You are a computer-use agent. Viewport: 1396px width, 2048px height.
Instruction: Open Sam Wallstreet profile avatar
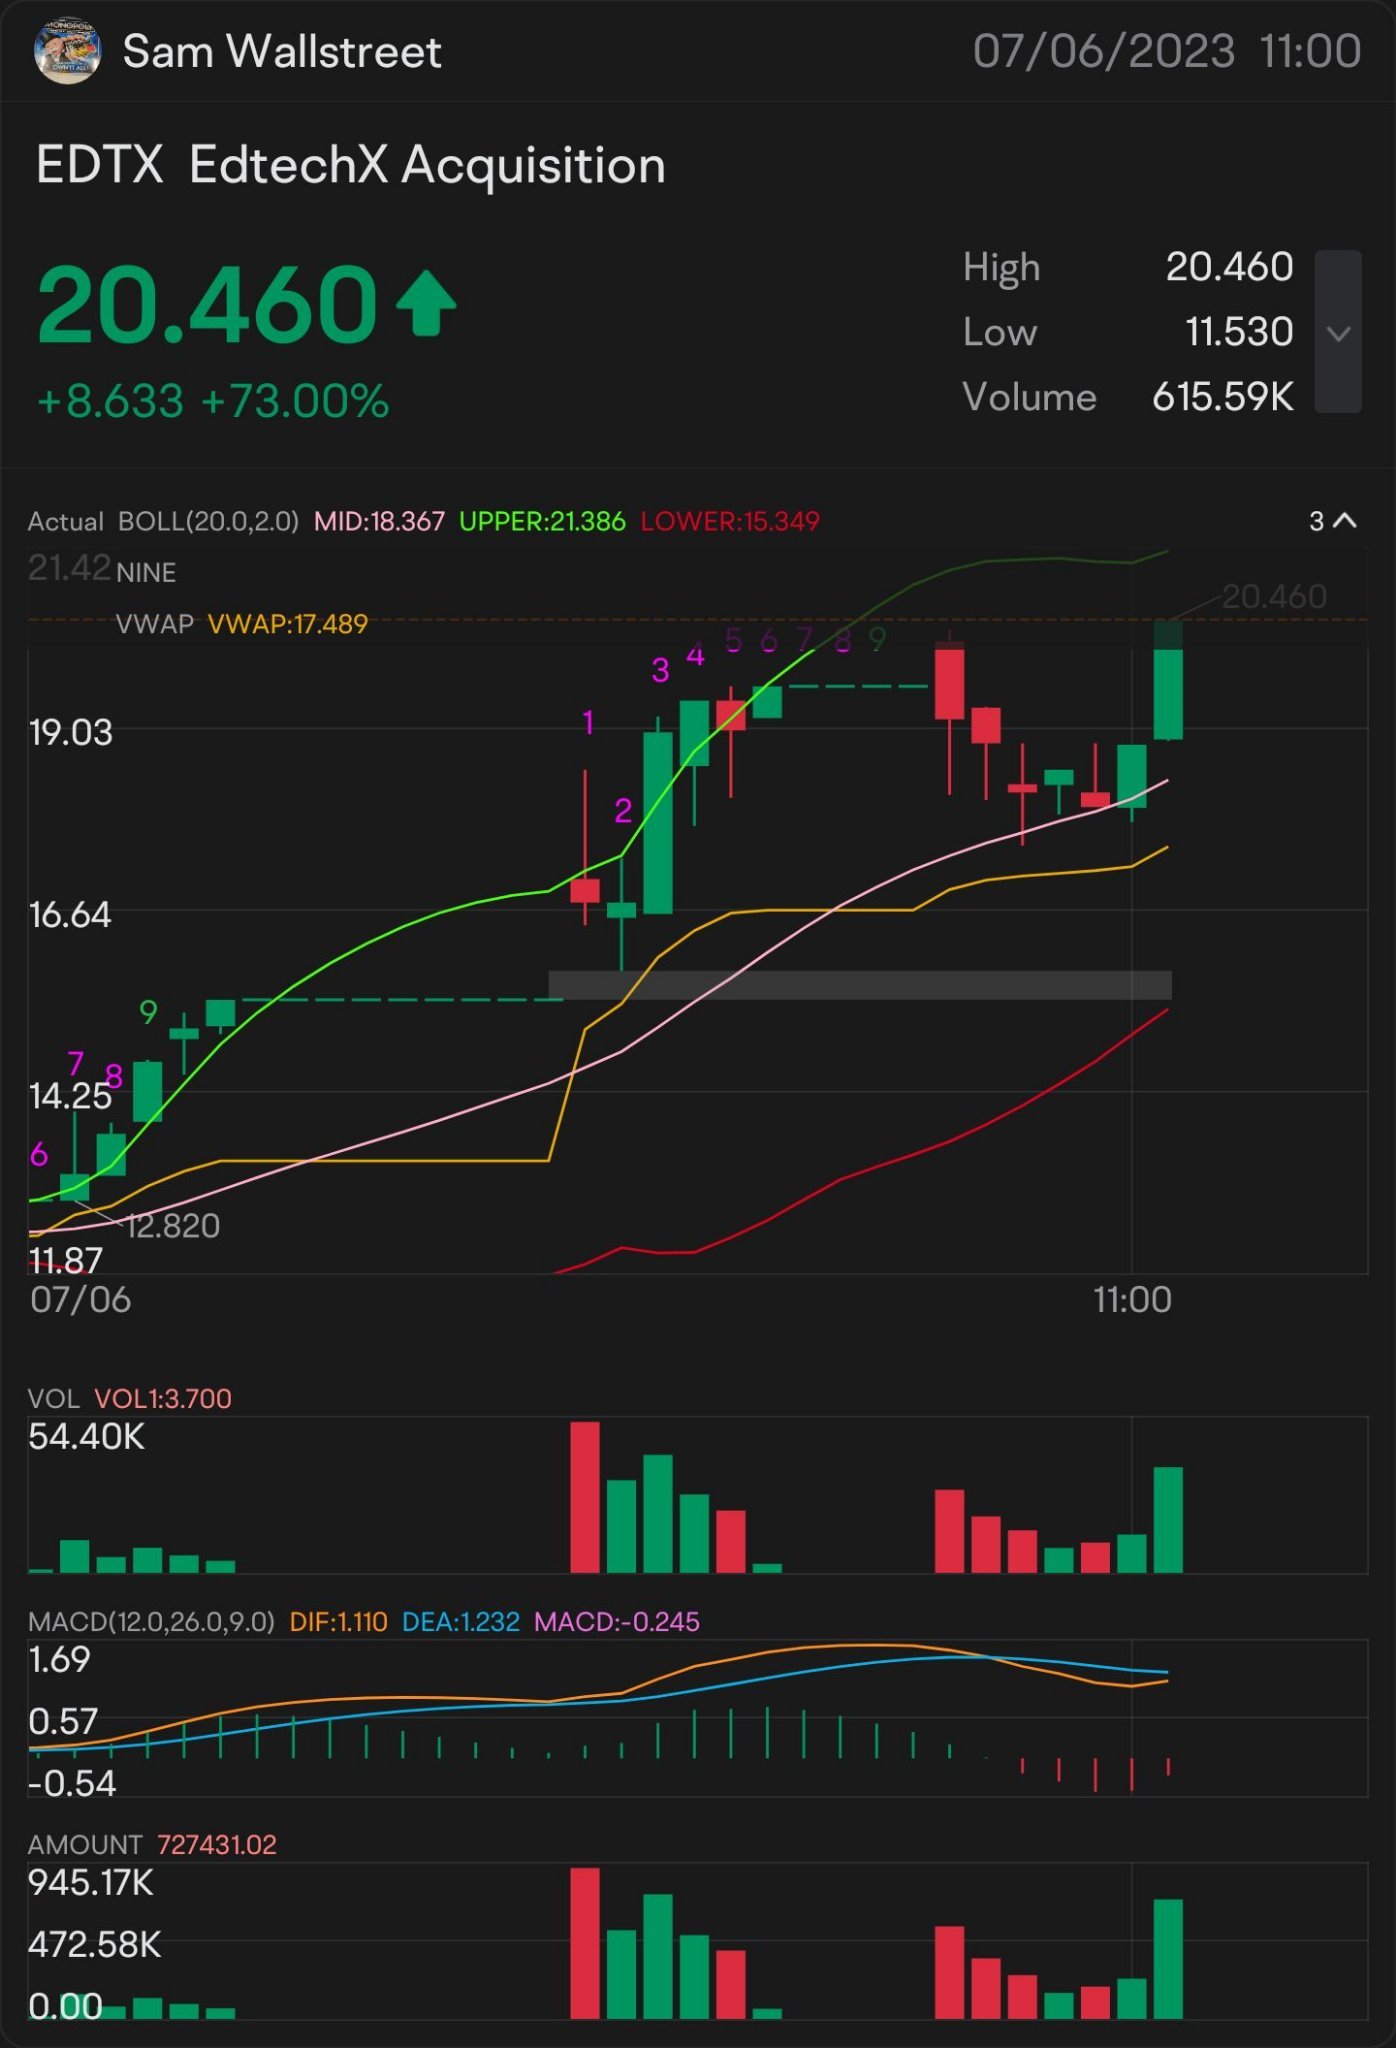point(67,51)
